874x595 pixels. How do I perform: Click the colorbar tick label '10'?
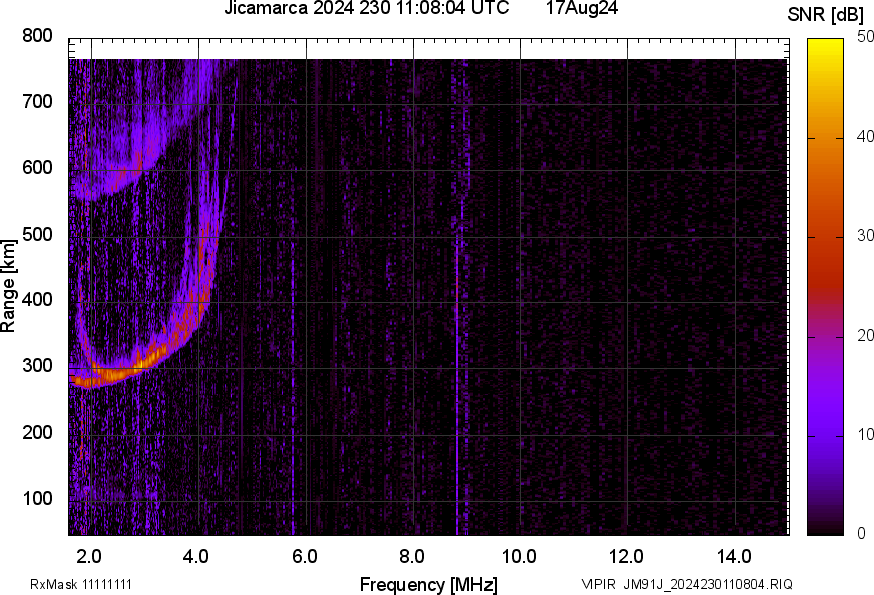click(865, 434)
